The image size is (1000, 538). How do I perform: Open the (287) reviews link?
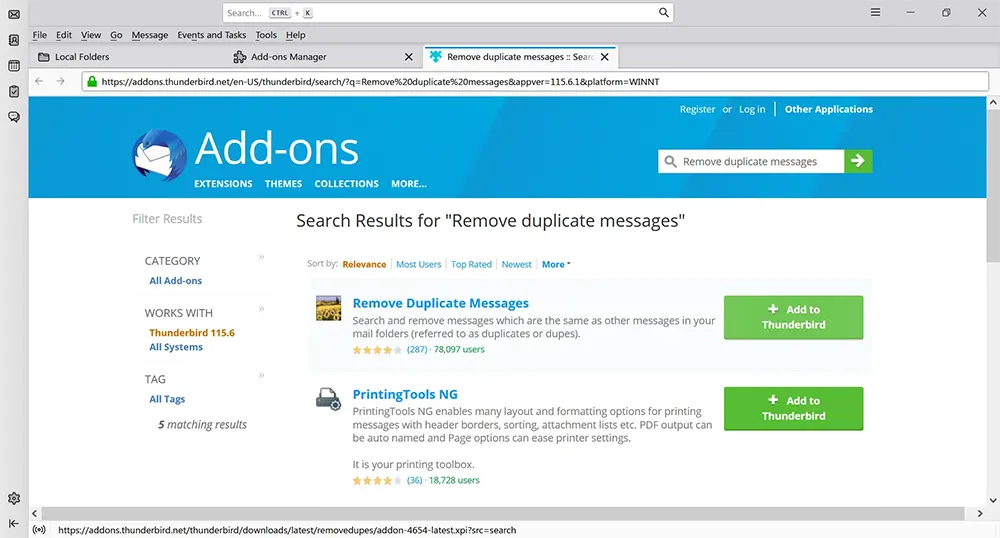click(417, 349)
